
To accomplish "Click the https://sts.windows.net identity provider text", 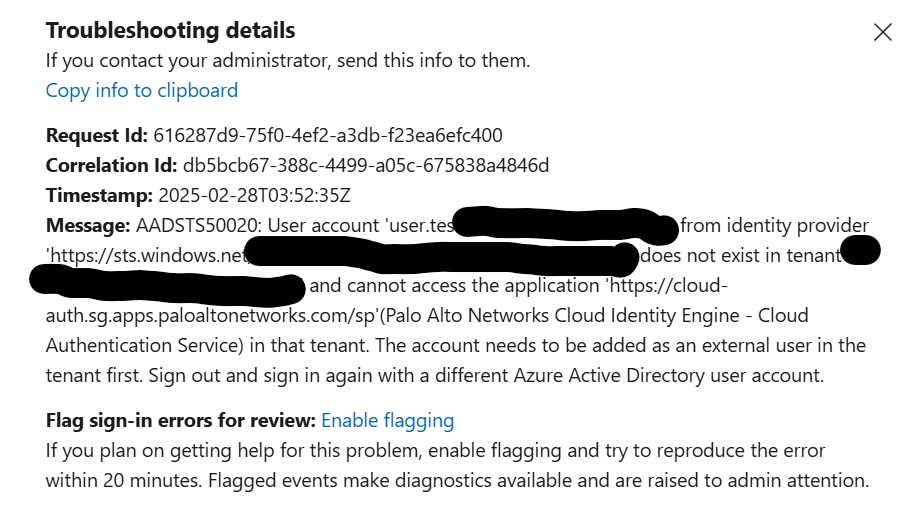I will [x=146, y=256].
